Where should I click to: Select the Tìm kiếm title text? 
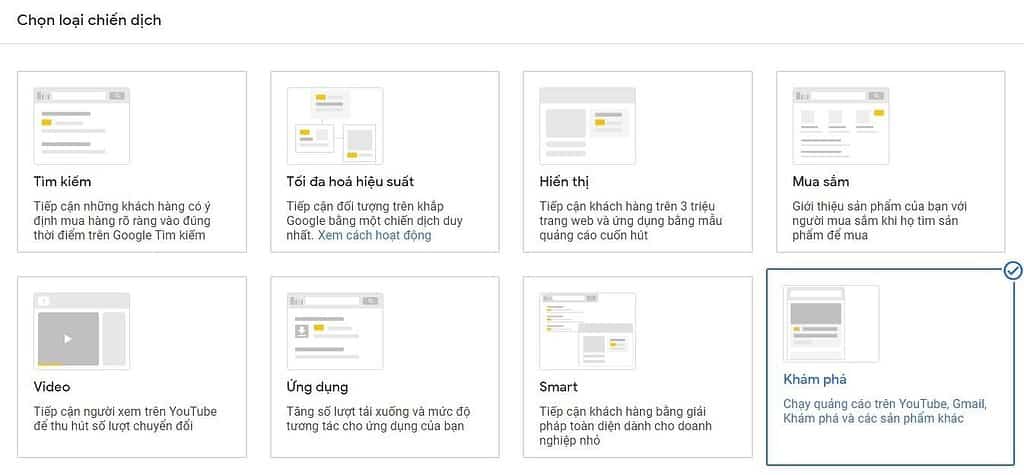click(62, 181)
